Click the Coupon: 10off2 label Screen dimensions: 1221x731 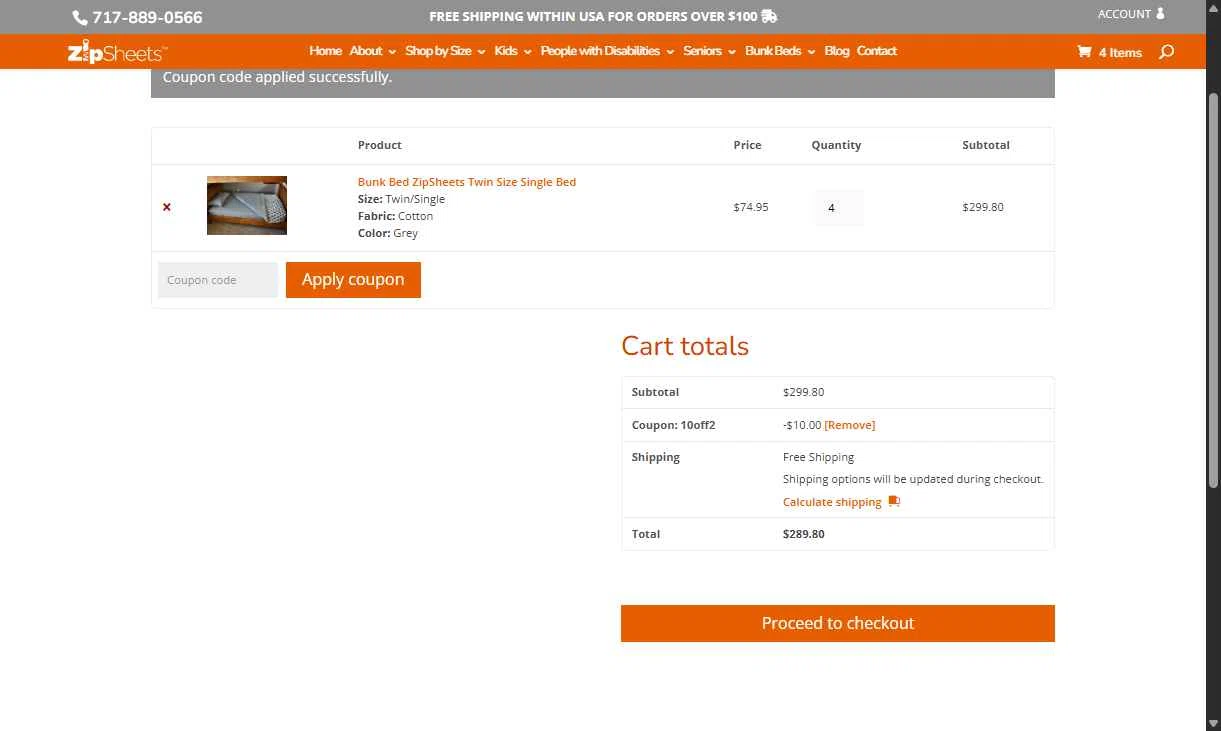[x=673, y=425]
